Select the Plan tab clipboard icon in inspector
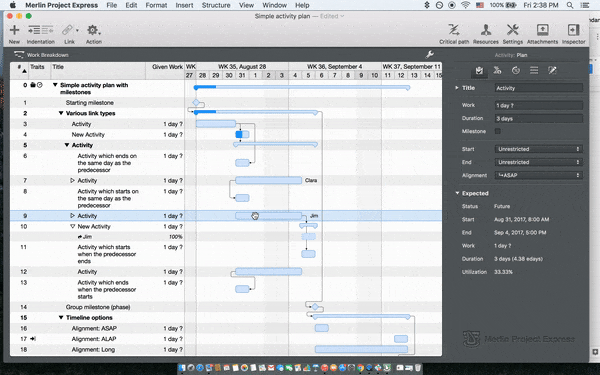This screenshot has width=600, height=375. pos(479,70)
